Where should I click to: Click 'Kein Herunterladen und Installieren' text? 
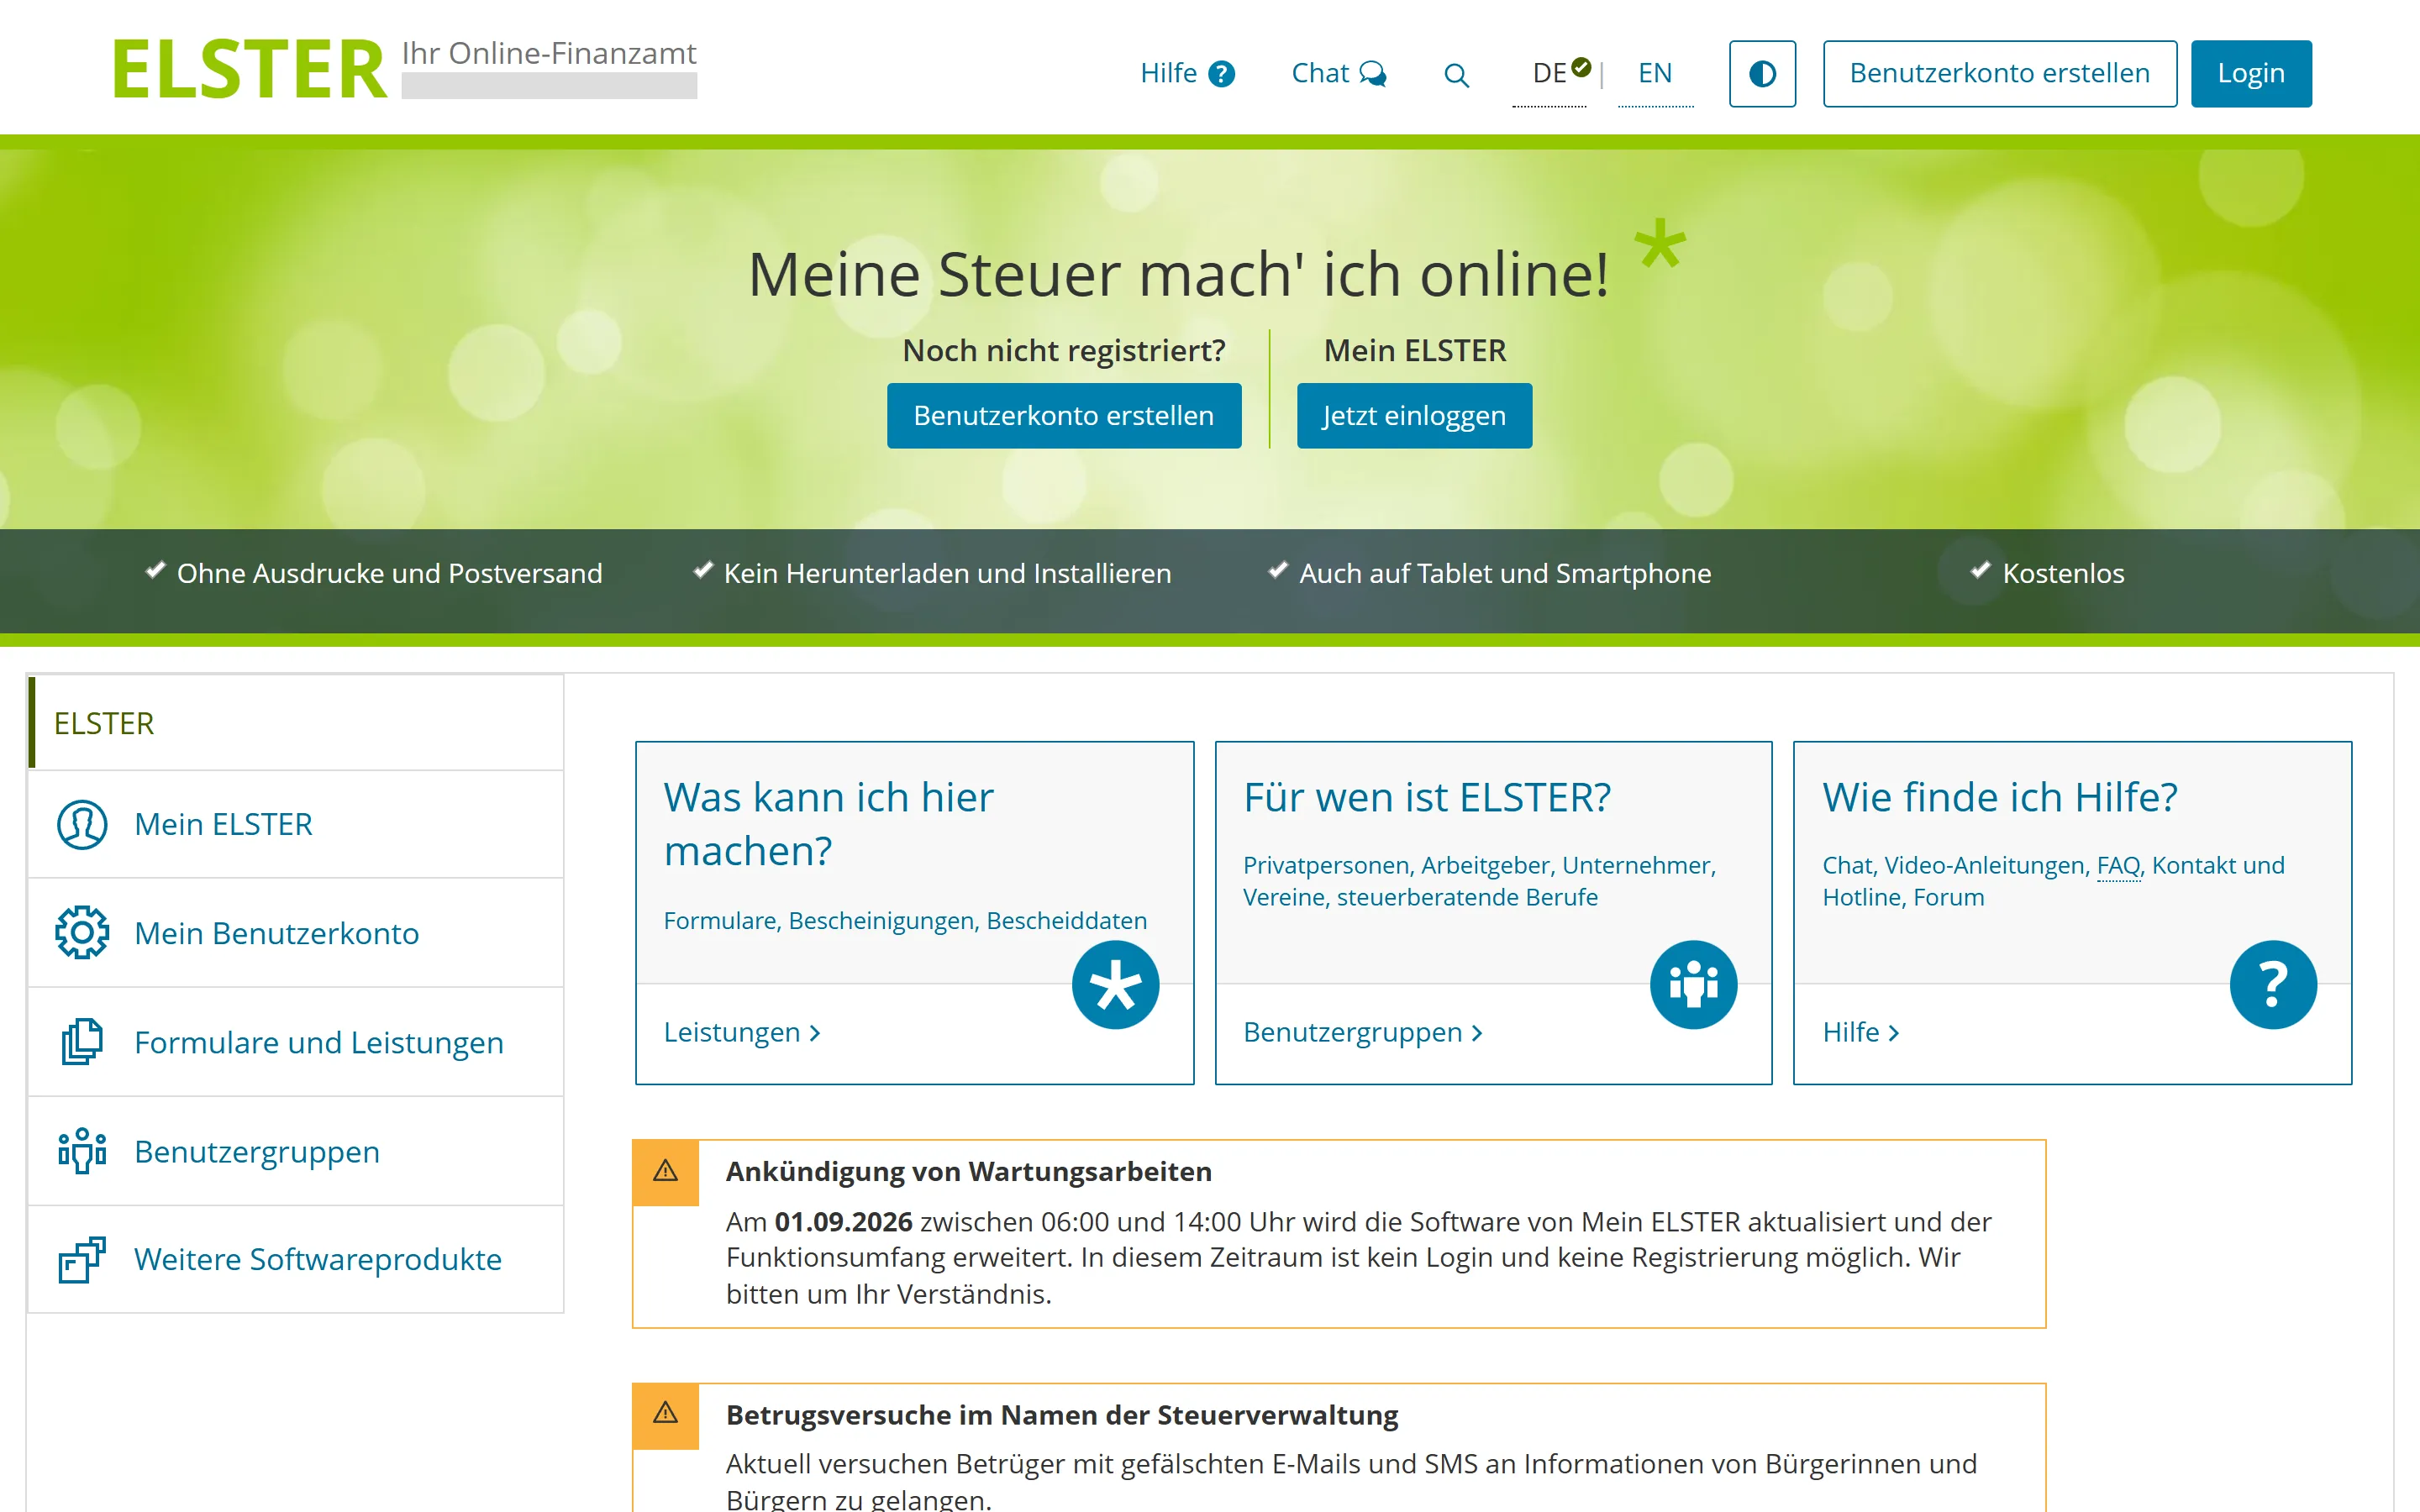[x=947, y=574]
